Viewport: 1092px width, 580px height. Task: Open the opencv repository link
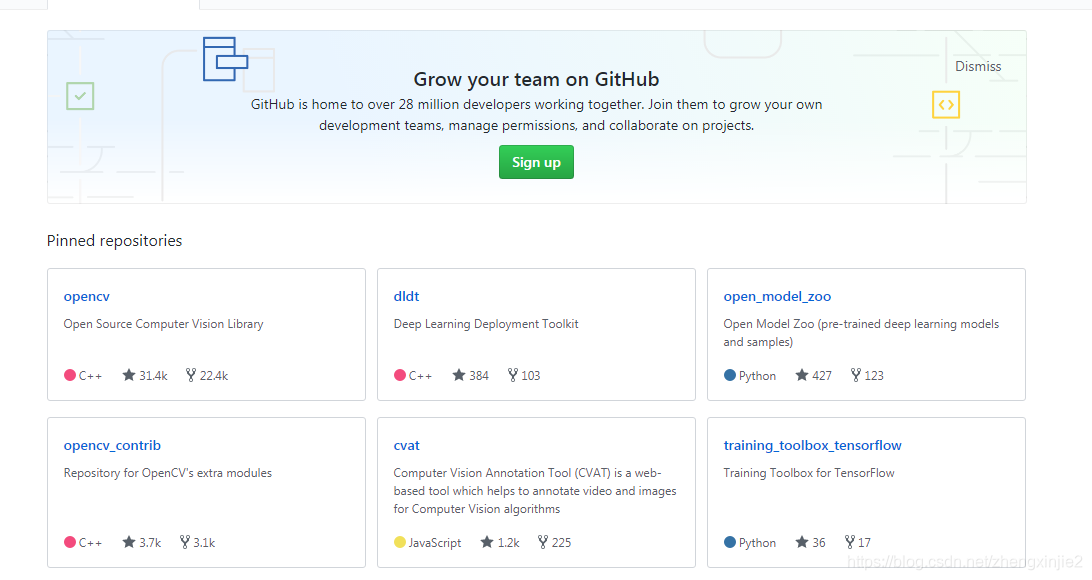[x=86, y=297]
